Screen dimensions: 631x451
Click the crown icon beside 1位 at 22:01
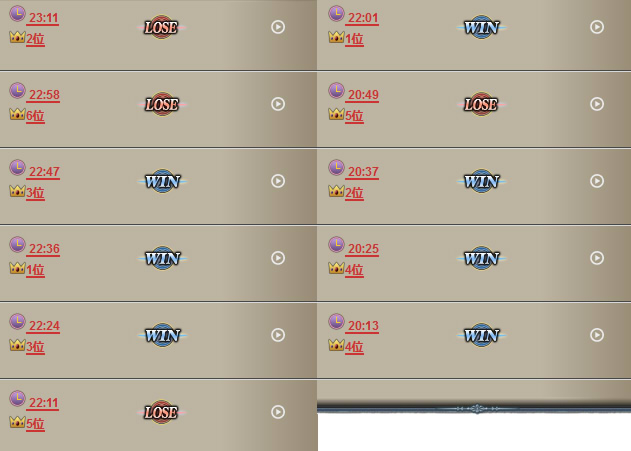(336, 37)
